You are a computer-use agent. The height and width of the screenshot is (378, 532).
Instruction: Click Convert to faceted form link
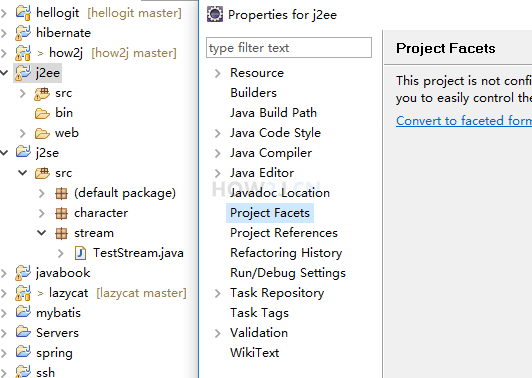click(464, 121)
